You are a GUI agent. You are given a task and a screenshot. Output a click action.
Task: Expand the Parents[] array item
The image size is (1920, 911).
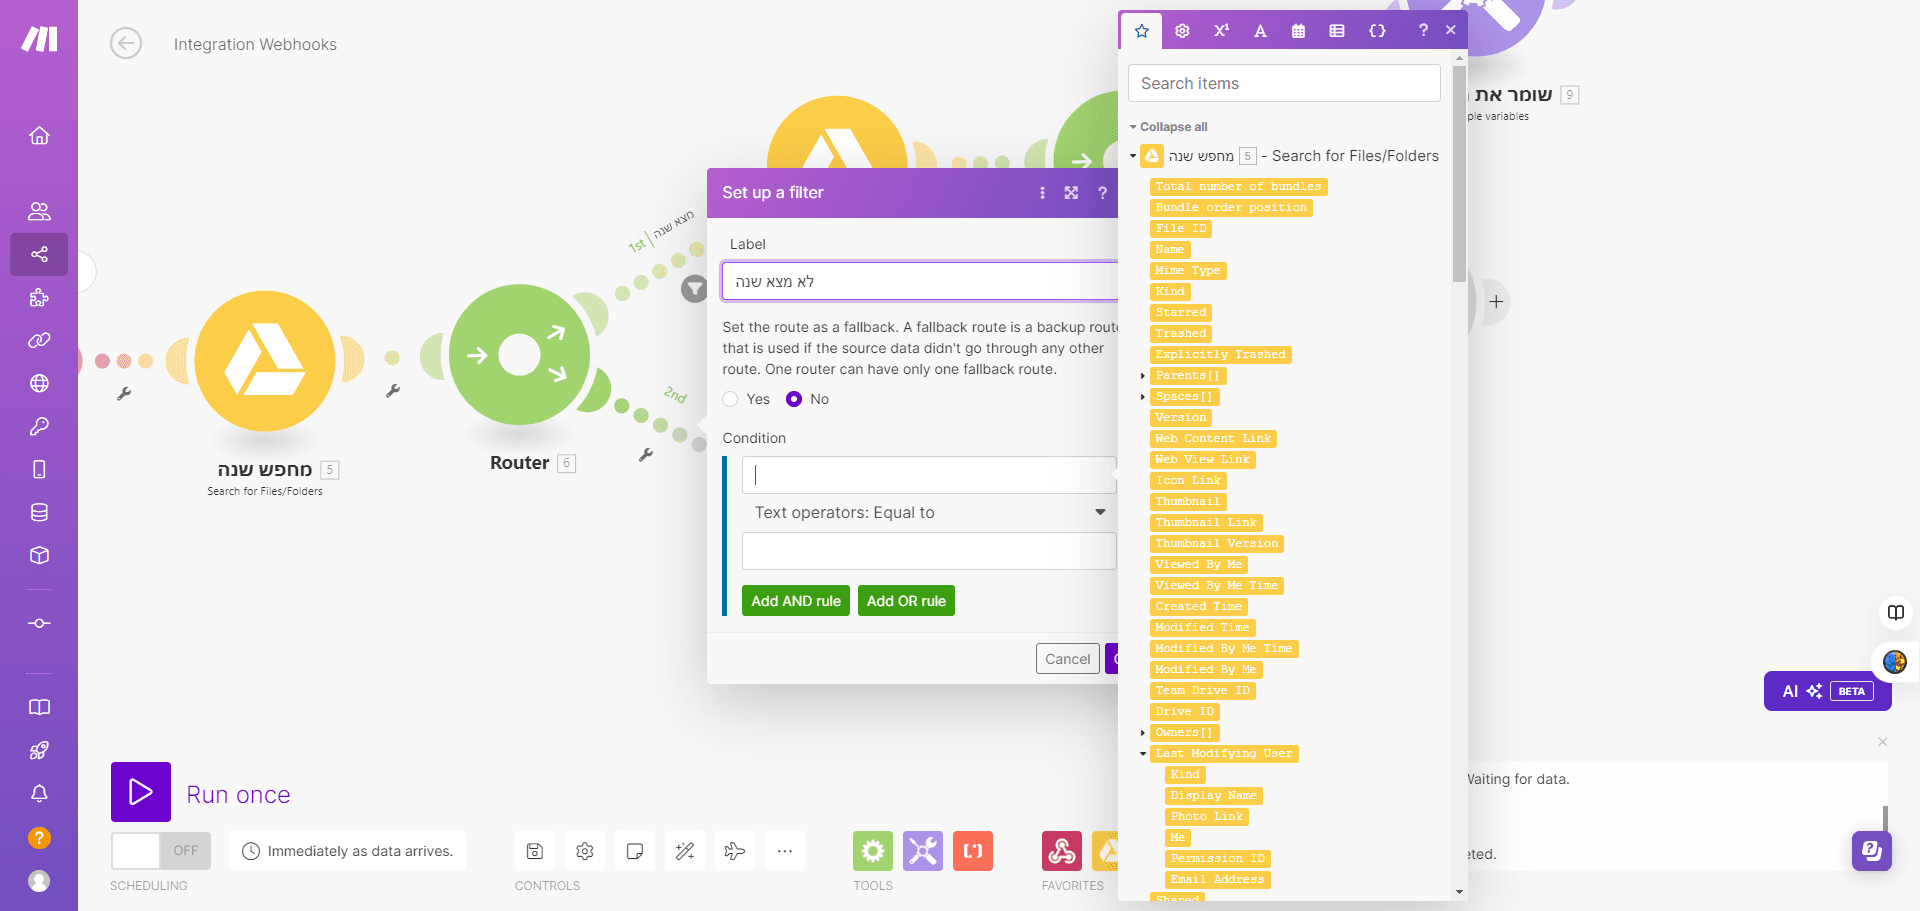click(1143, 376)
